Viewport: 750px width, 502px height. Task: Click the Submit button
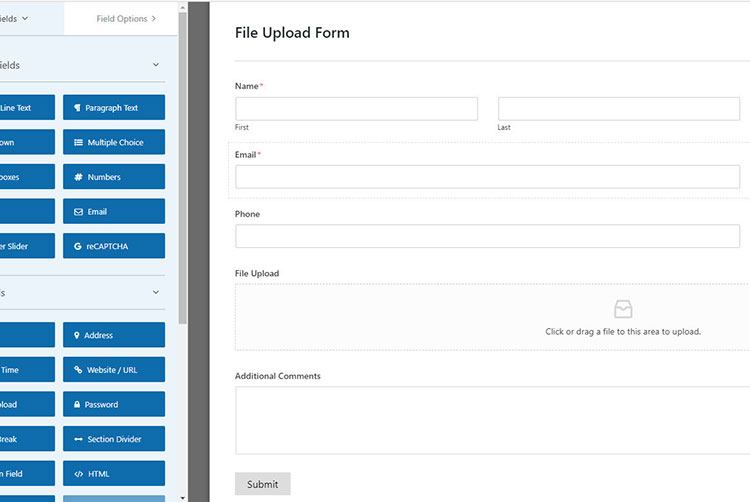coord(263,484)
